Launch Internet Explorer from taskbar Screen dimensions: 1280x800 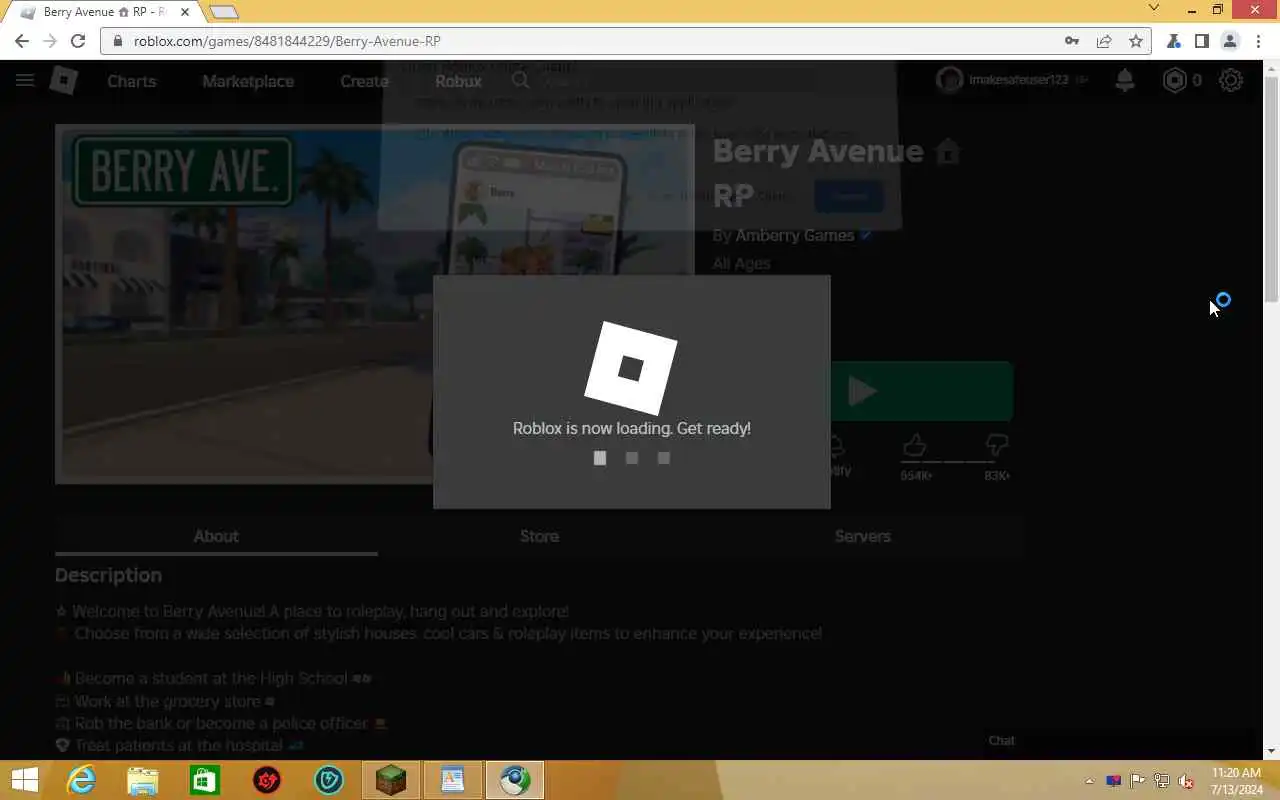pos(81,780)
